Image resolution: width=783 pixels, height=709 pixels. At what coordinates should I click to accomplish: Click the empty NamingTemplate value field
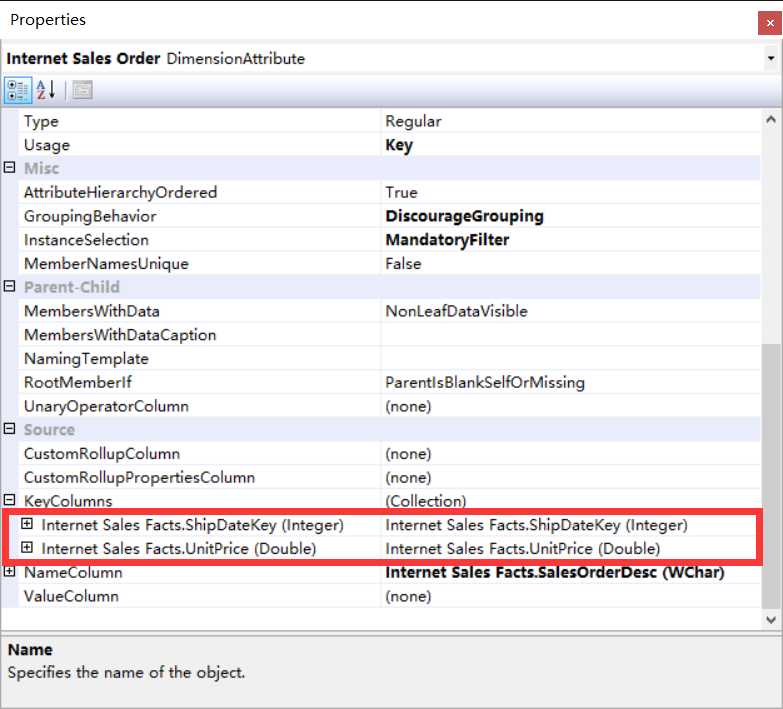pos(571,358)
